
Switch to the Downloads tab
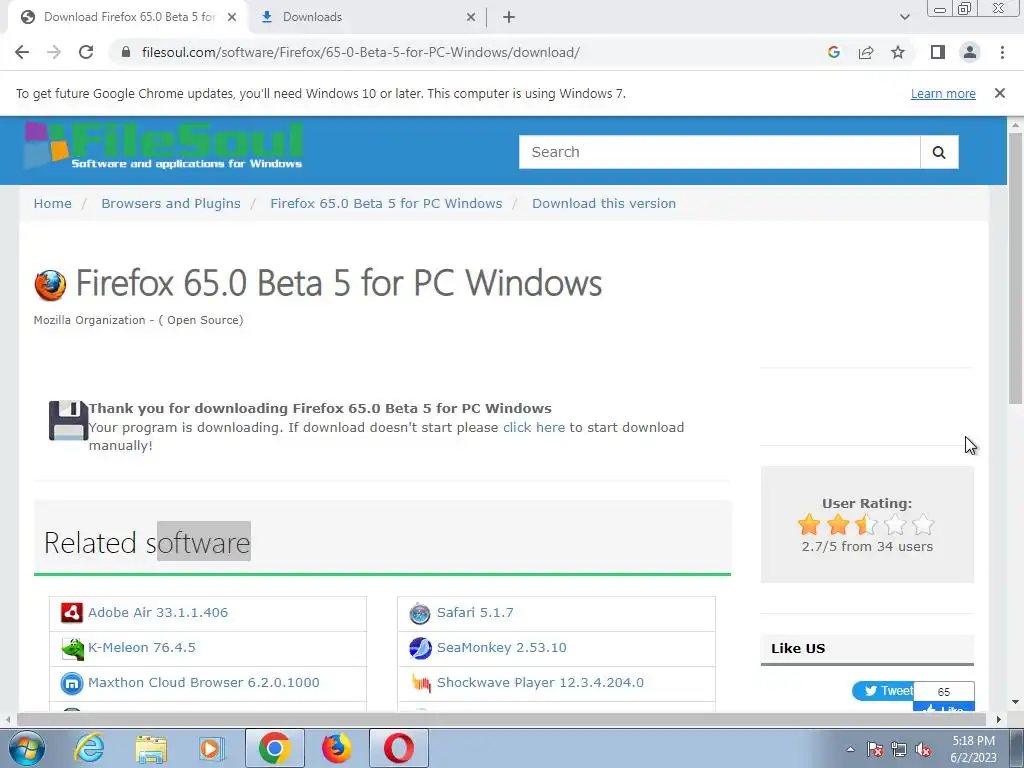368,17
